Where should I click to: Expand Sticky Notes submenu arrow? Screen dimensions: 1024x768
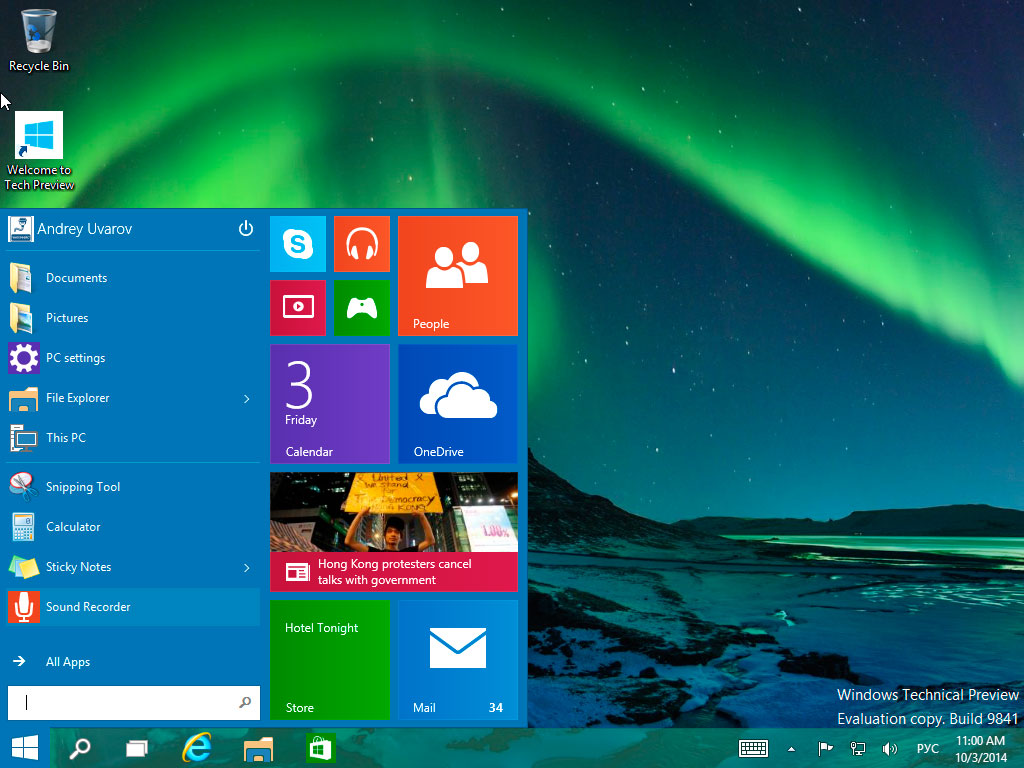(x=247, y=568)
